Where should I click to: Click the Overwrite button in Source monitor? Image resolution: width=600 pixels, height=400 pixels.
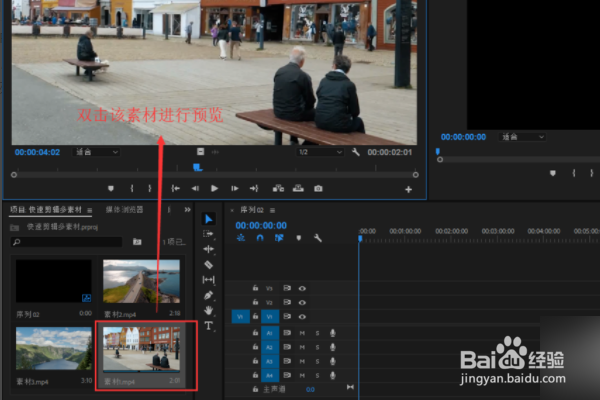point(298,188)
